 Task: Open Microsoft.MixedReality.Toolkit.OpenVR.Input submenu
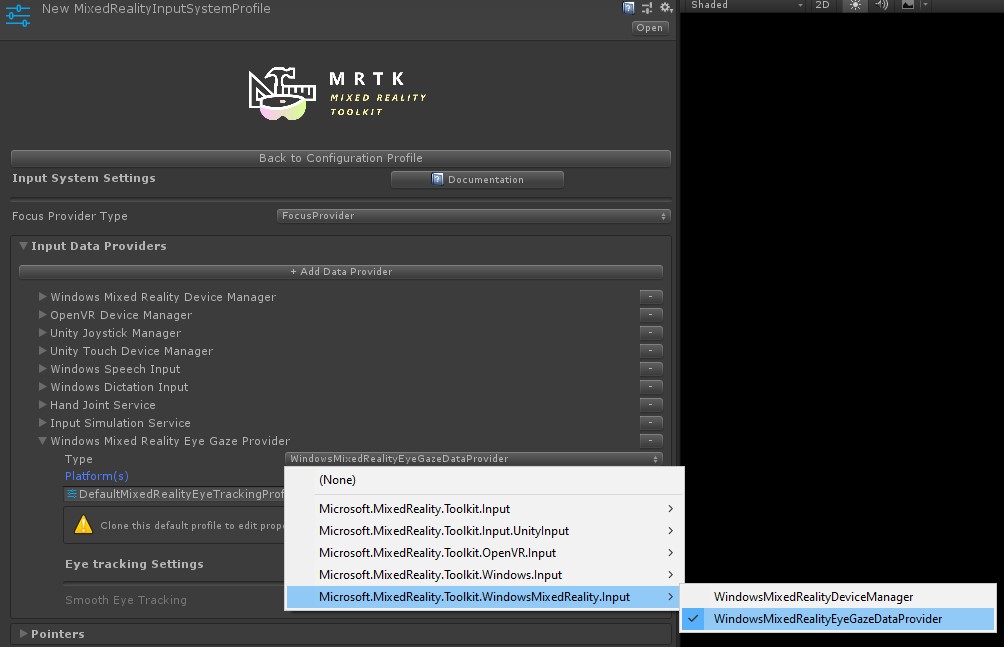(x=484, y=552)
